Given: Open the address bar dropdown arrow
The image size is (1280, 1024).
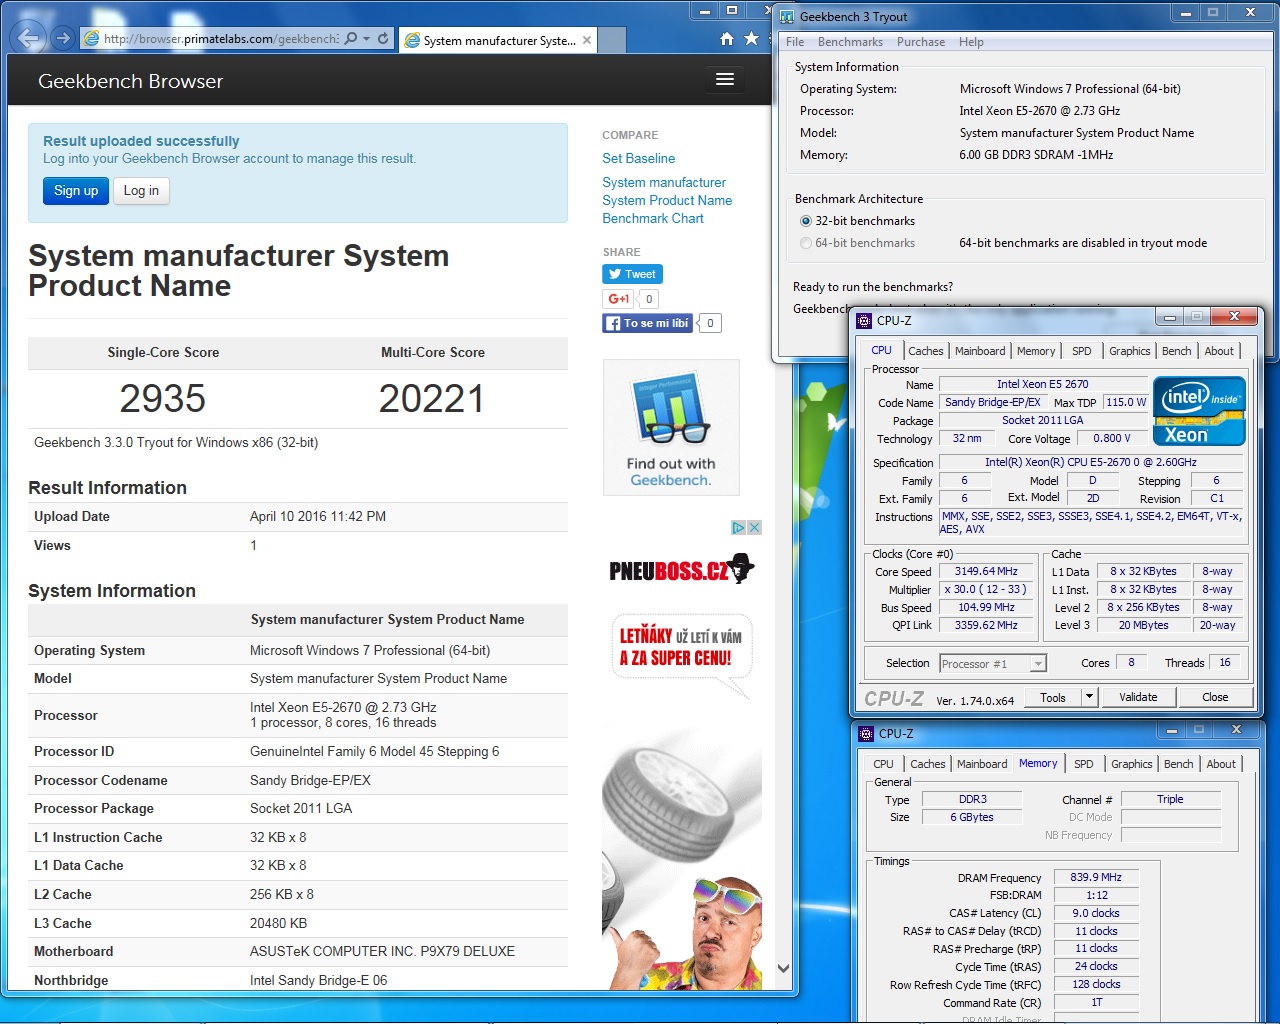Looking at the screenshot, I should (x=367, y=39).
